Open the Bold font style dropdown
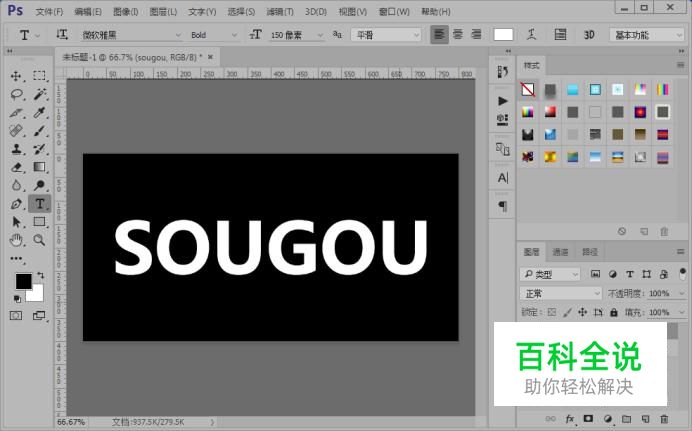 214,34
